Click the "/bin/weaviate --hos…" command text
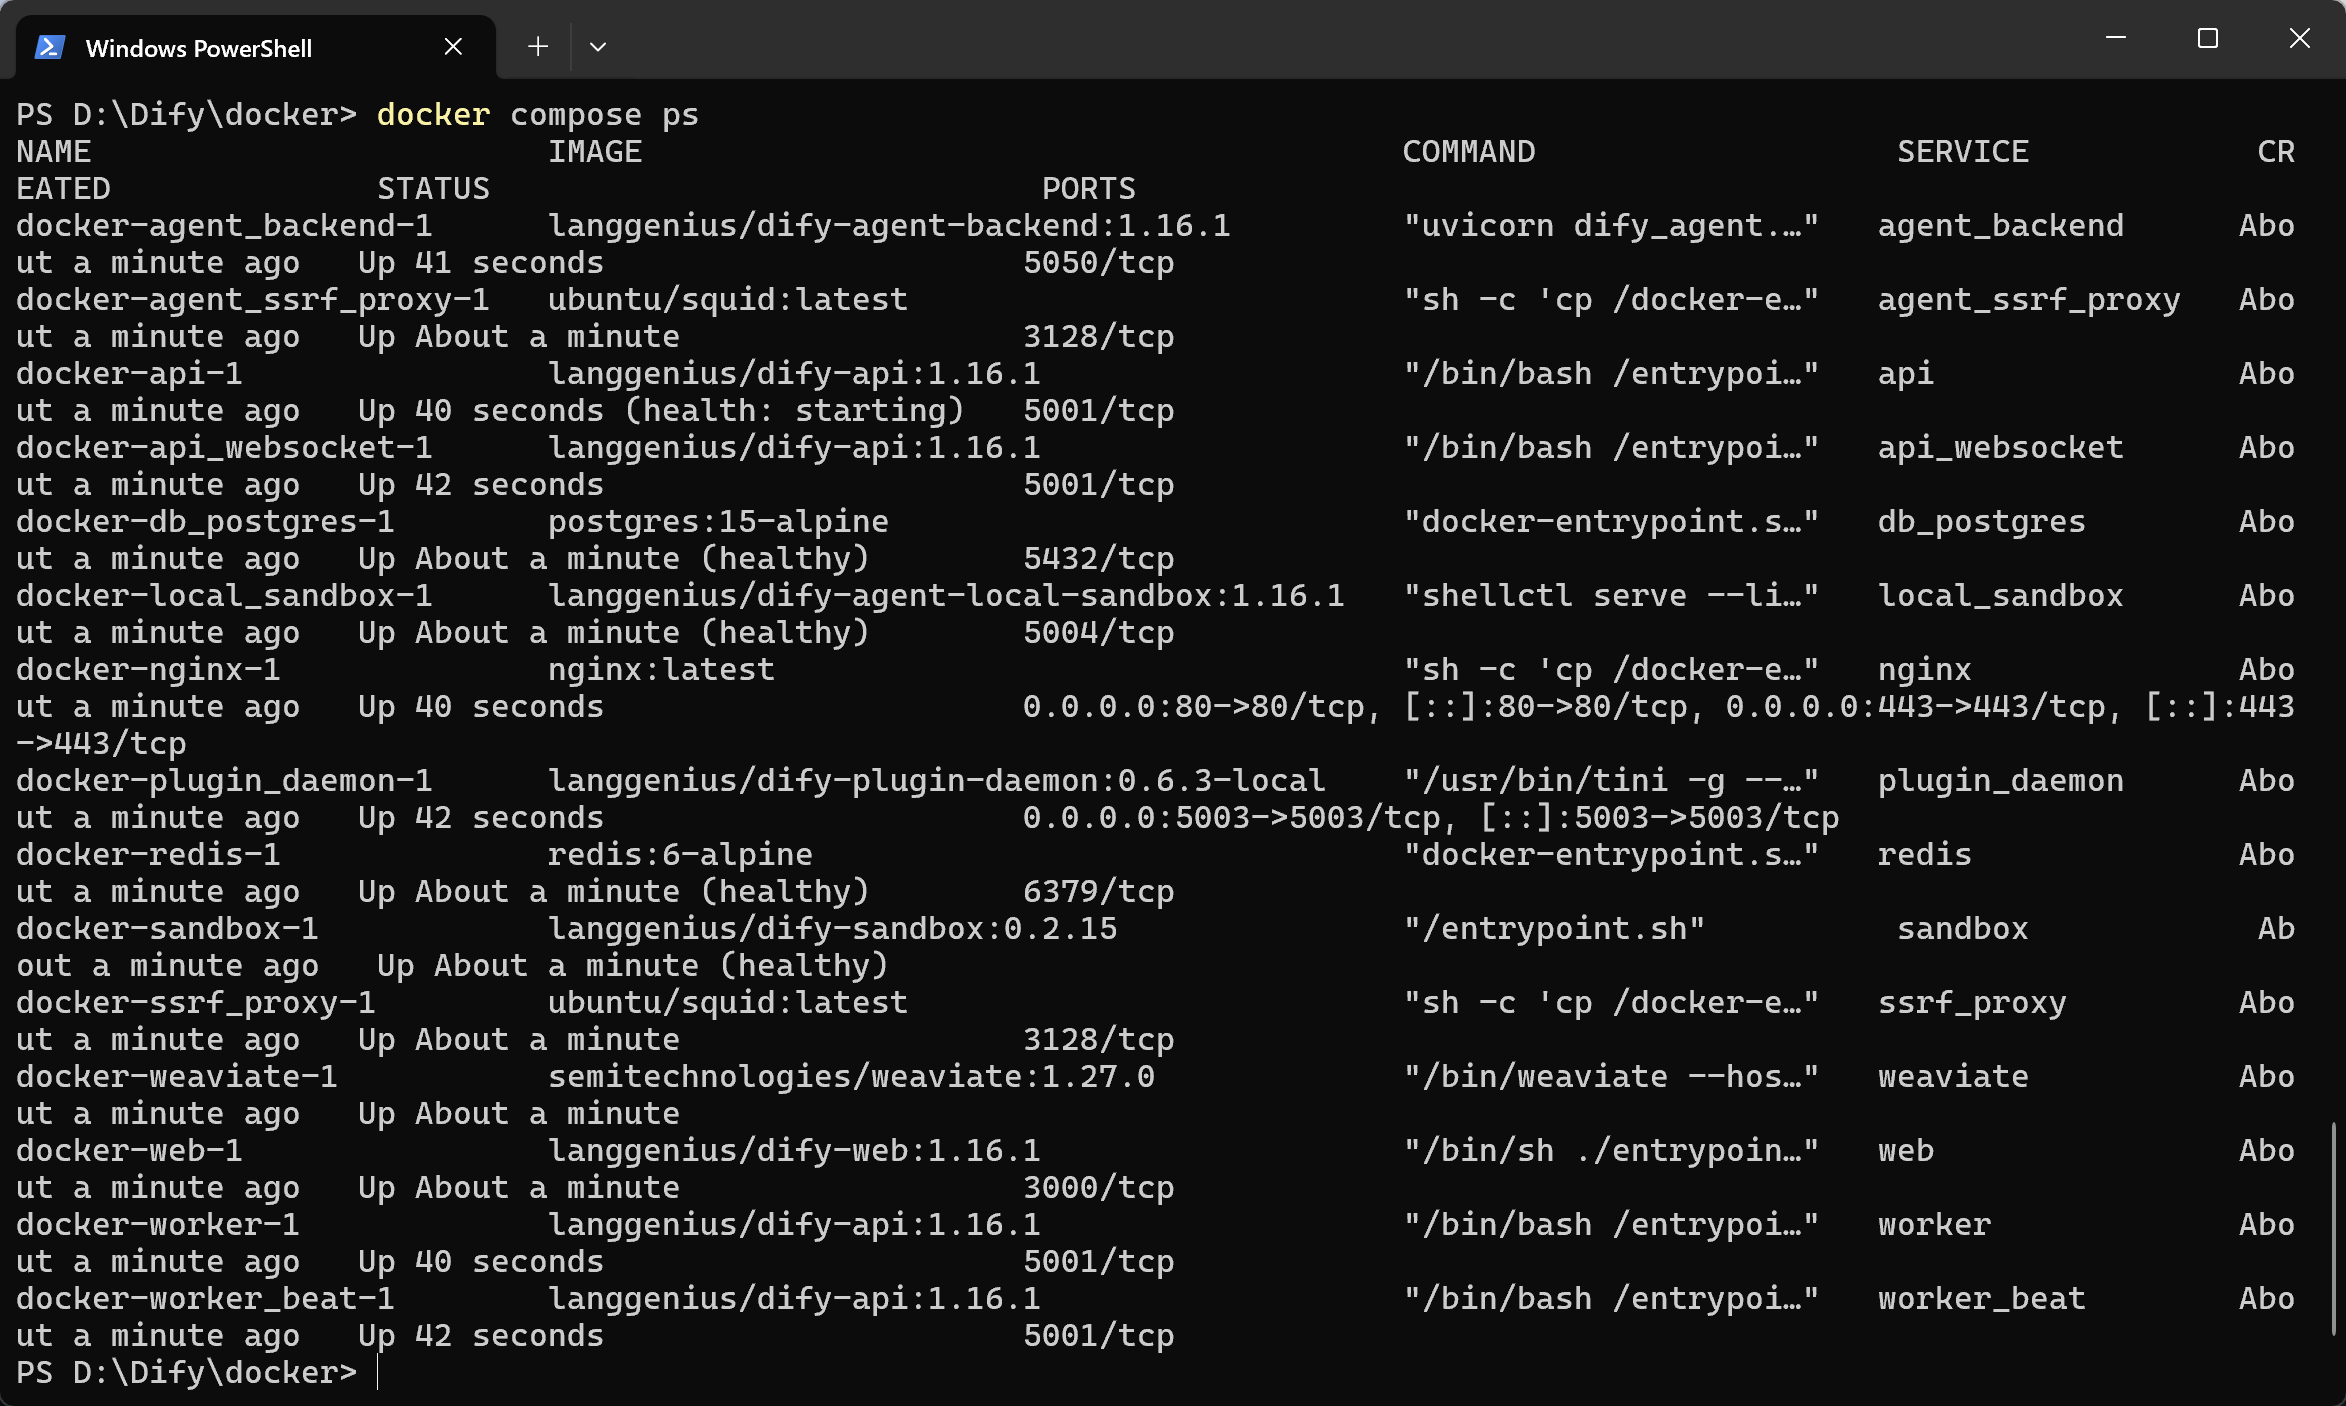This screenshot has width=2346, height=1406. [1611, 1077]
